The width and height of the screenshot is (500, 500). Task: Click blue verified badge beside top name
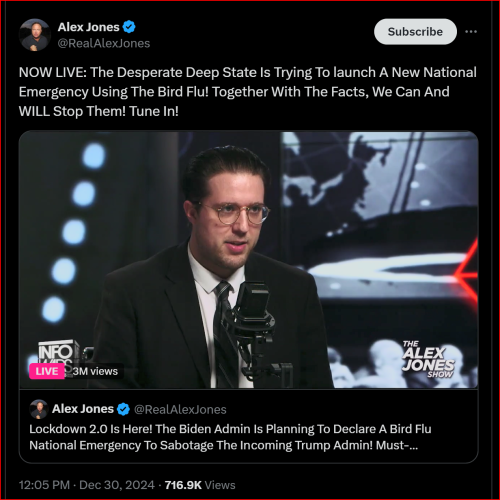click(x=129, y=27)
